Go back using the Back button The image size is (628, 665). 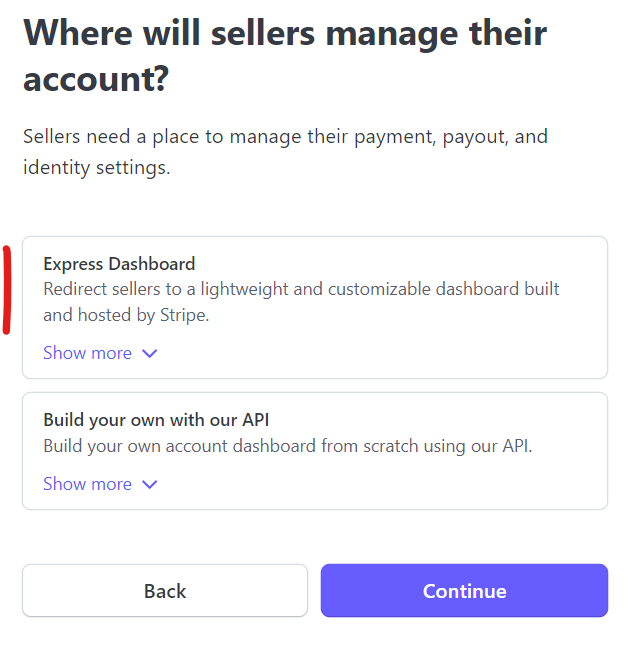point(165,591)
